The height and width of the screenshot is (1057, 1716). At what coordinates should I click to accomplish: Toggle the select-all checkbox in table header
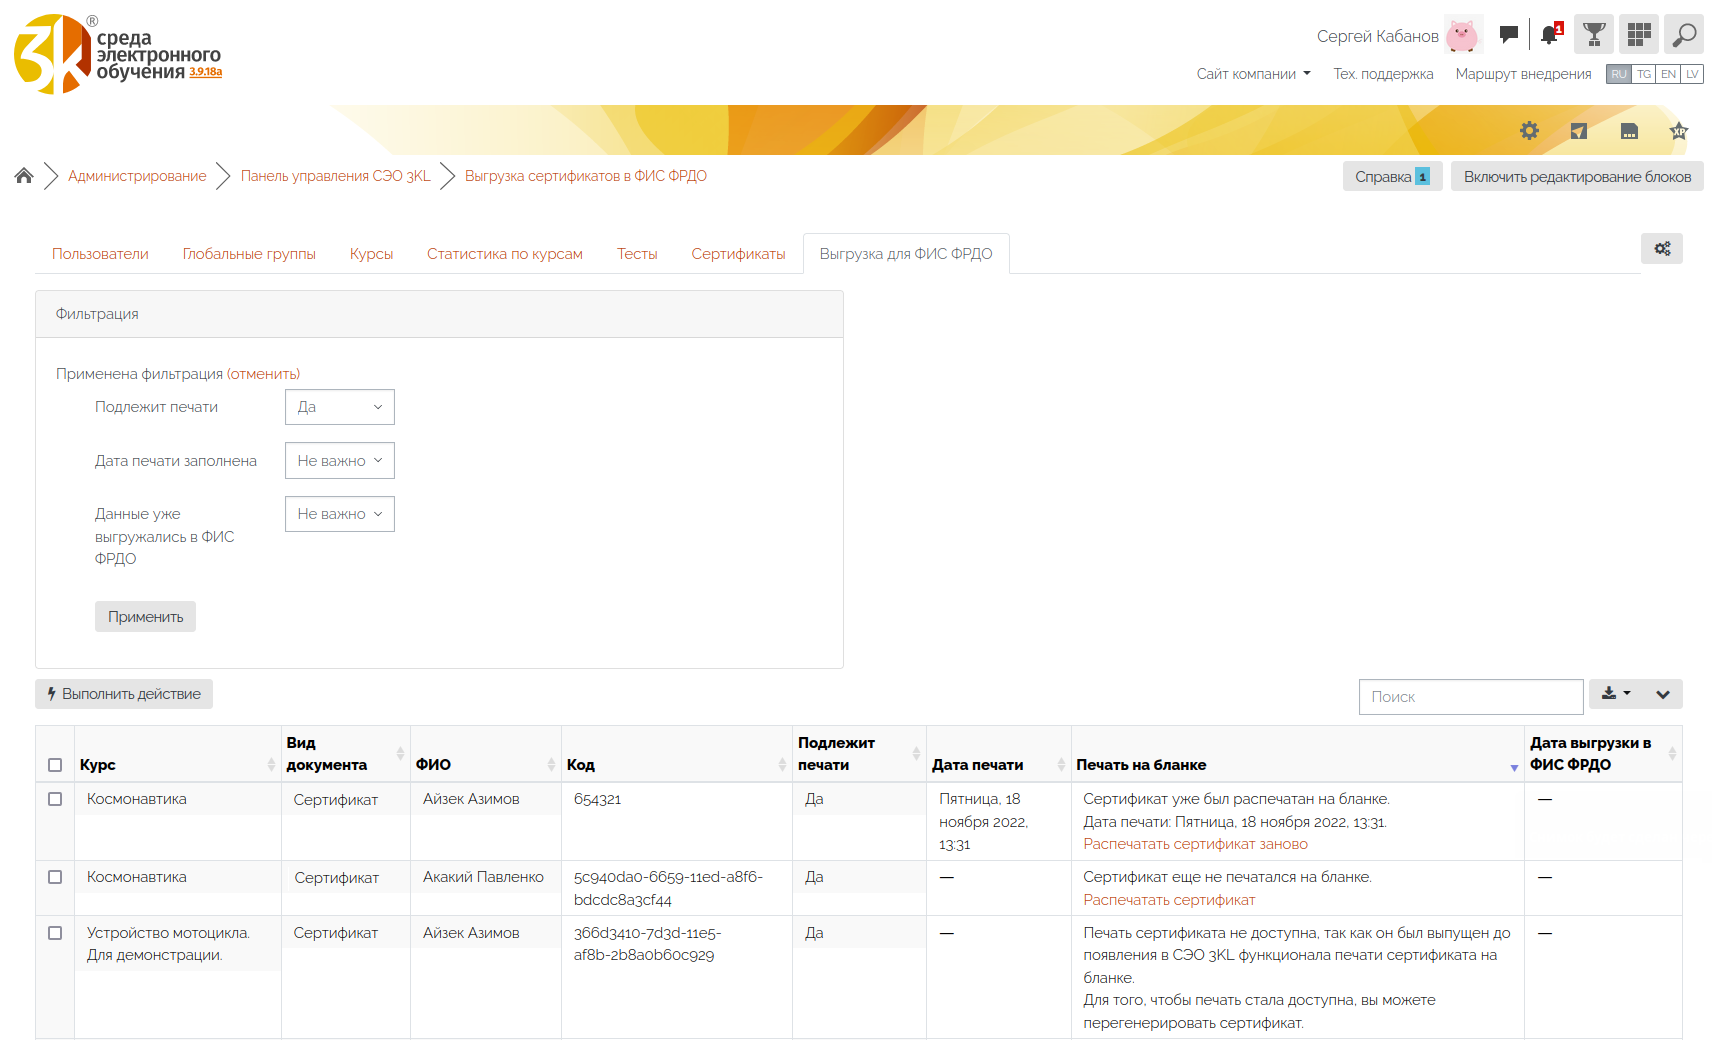tap(55, 765)
